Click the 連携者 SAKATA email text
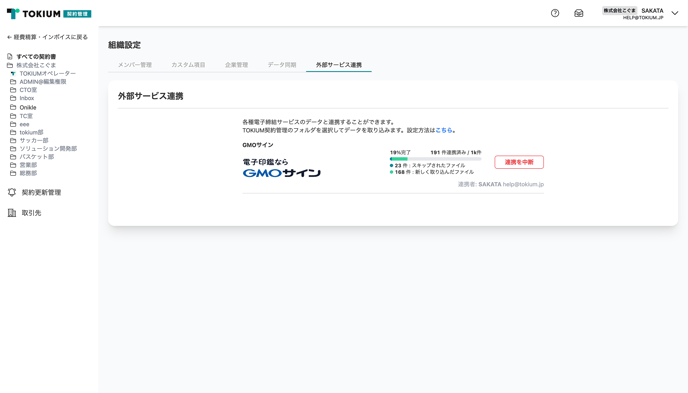Screen dimensions: 688x393 (x=501, y=184)
